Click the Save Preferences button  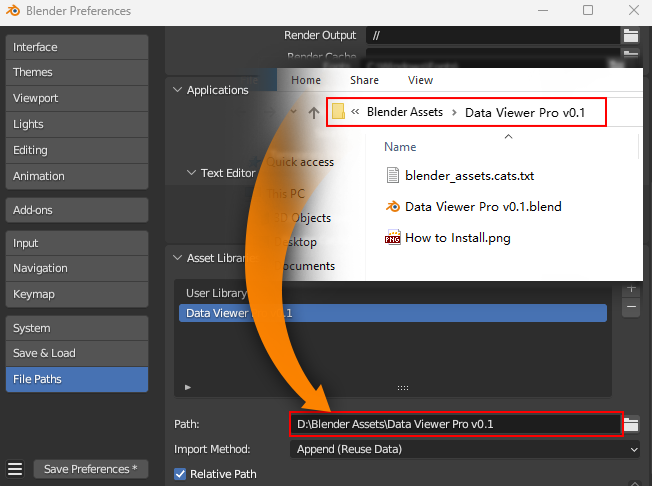point(91,469)
